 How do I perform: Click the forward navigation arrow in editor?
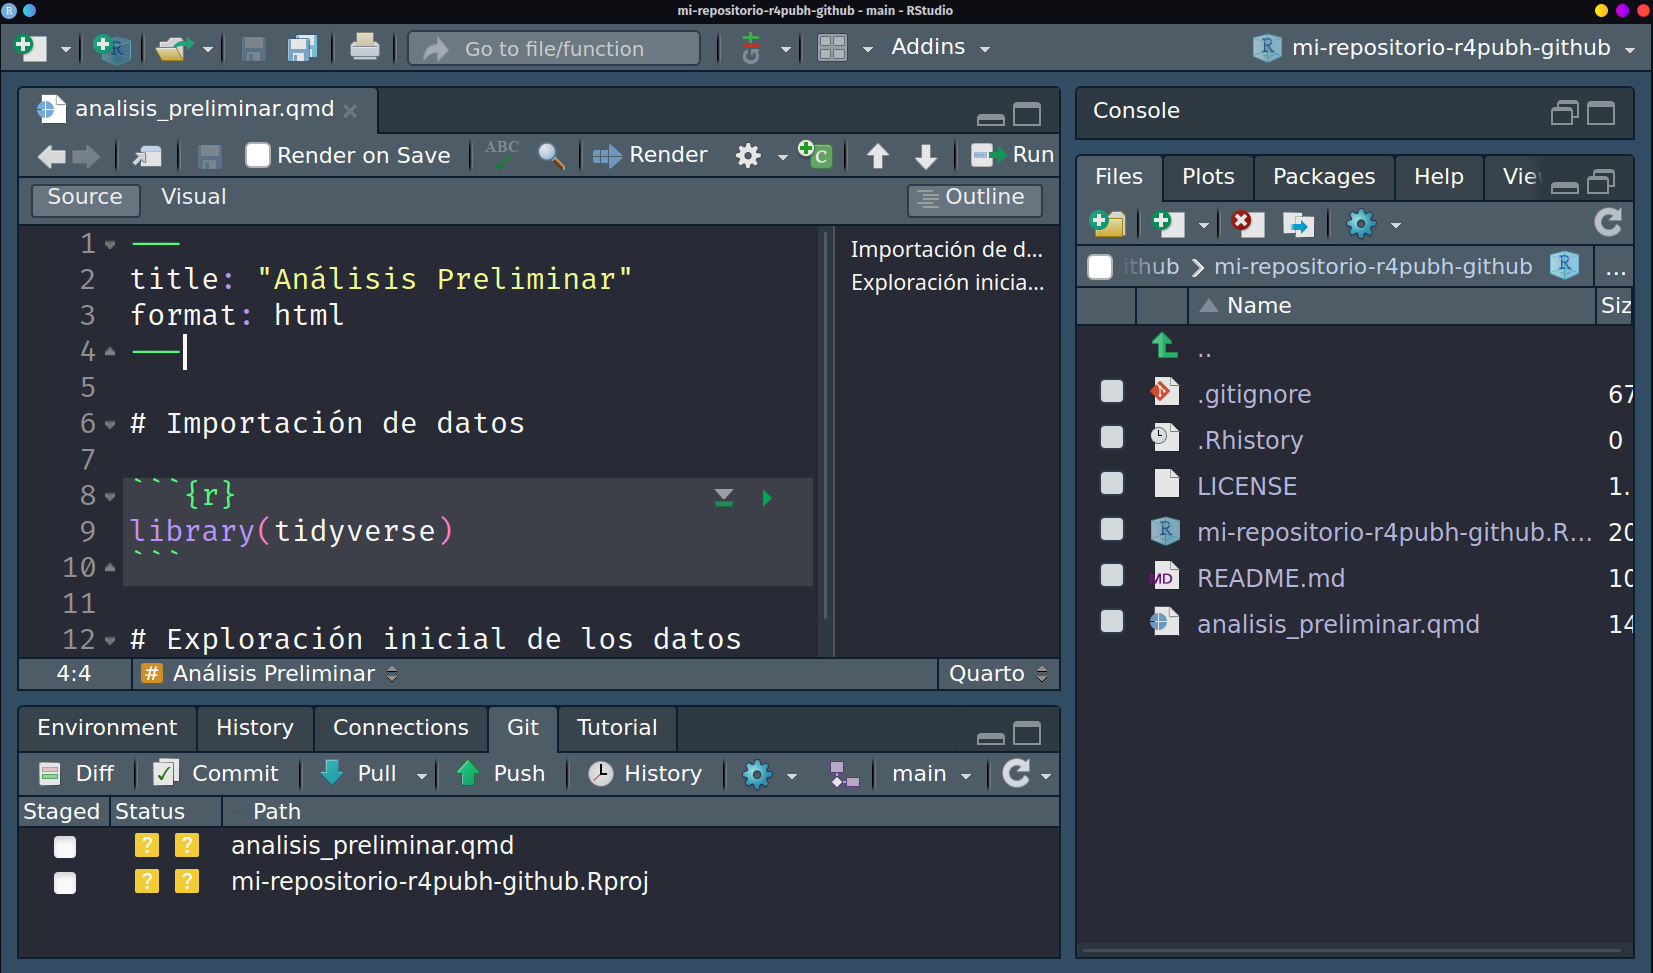(87, 156)
